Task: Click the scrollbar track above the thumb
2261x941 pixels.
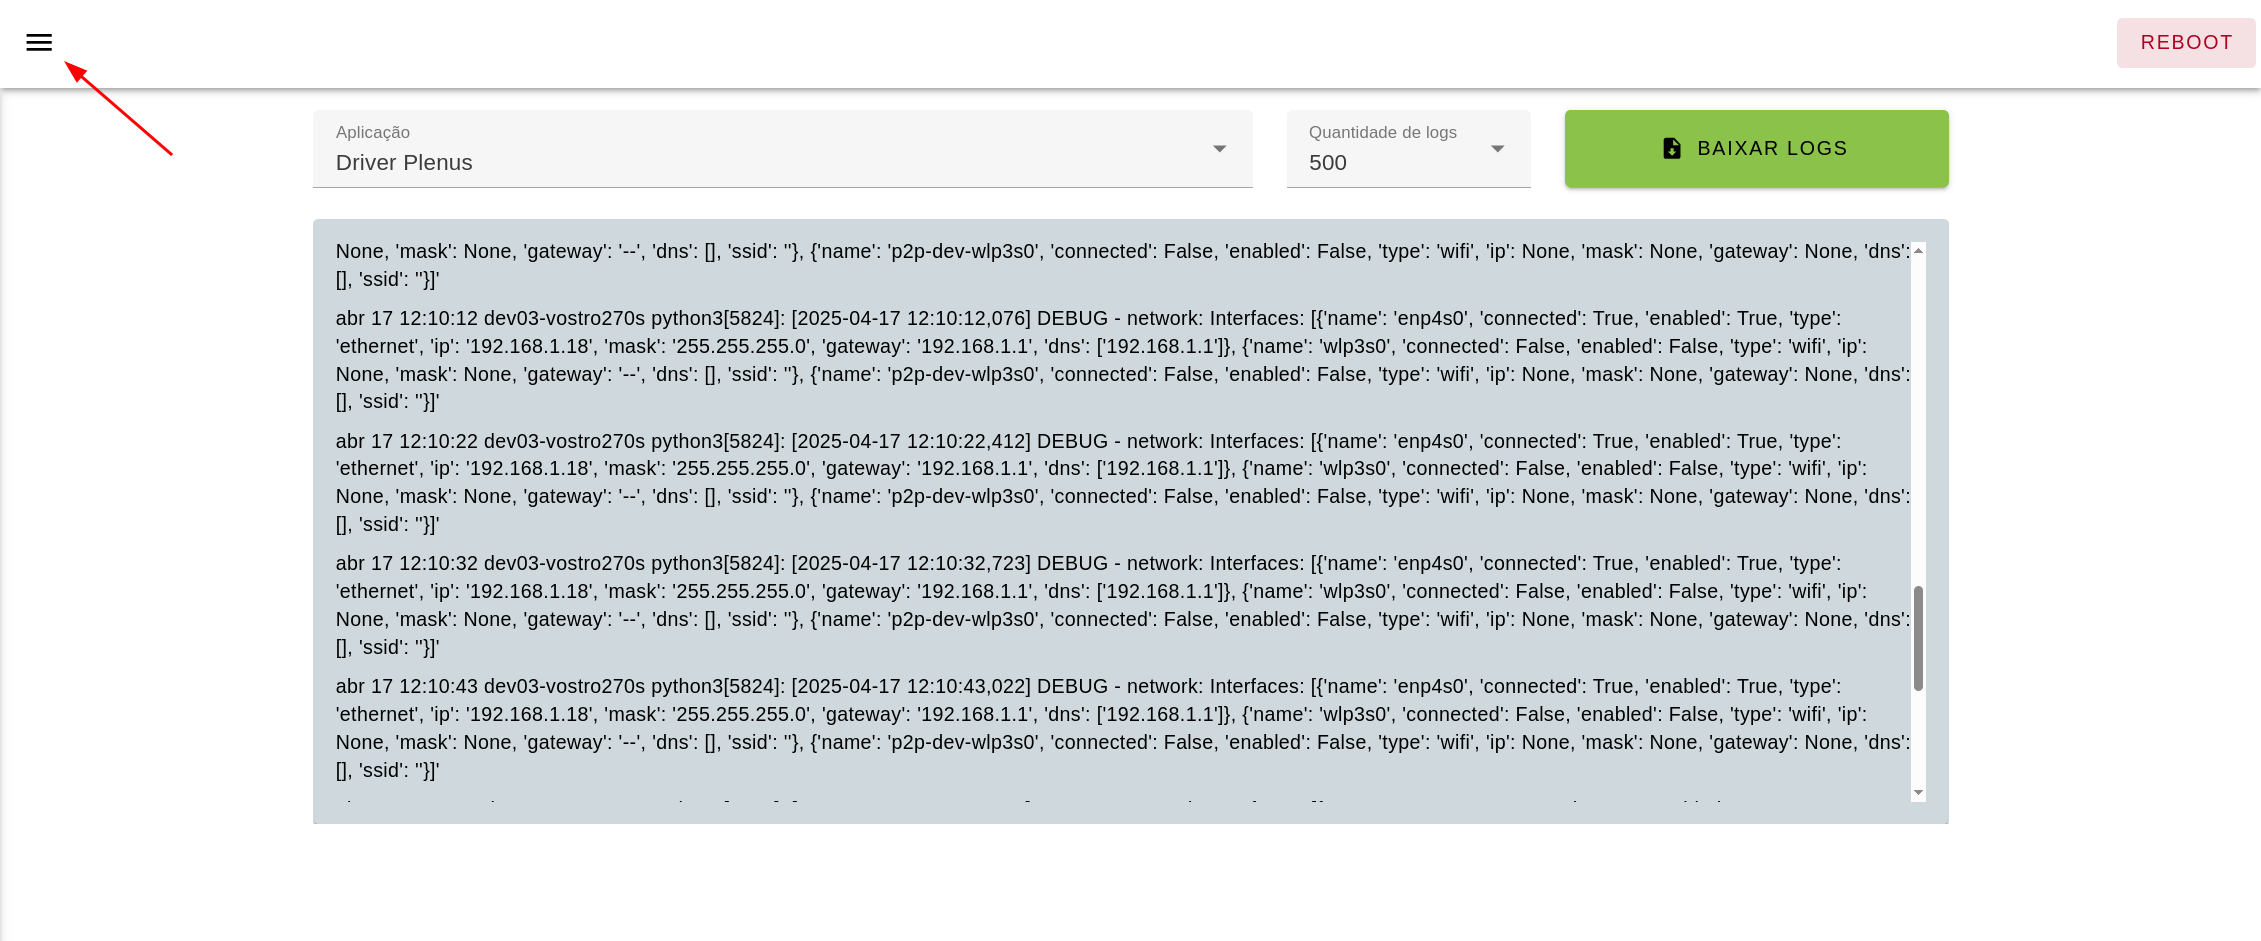Action: point(1918,420)
